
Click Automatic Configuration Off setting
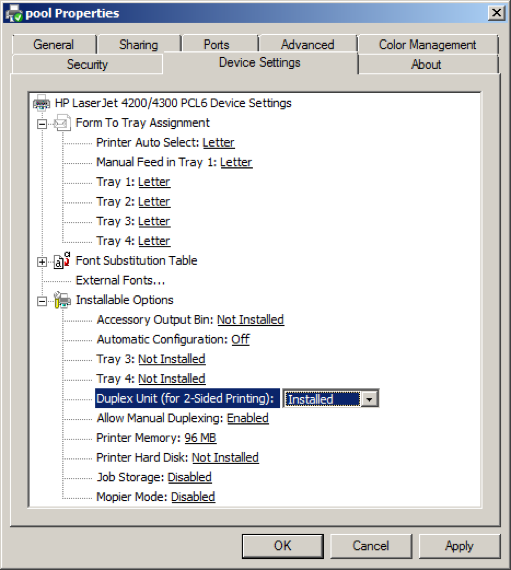241,340
